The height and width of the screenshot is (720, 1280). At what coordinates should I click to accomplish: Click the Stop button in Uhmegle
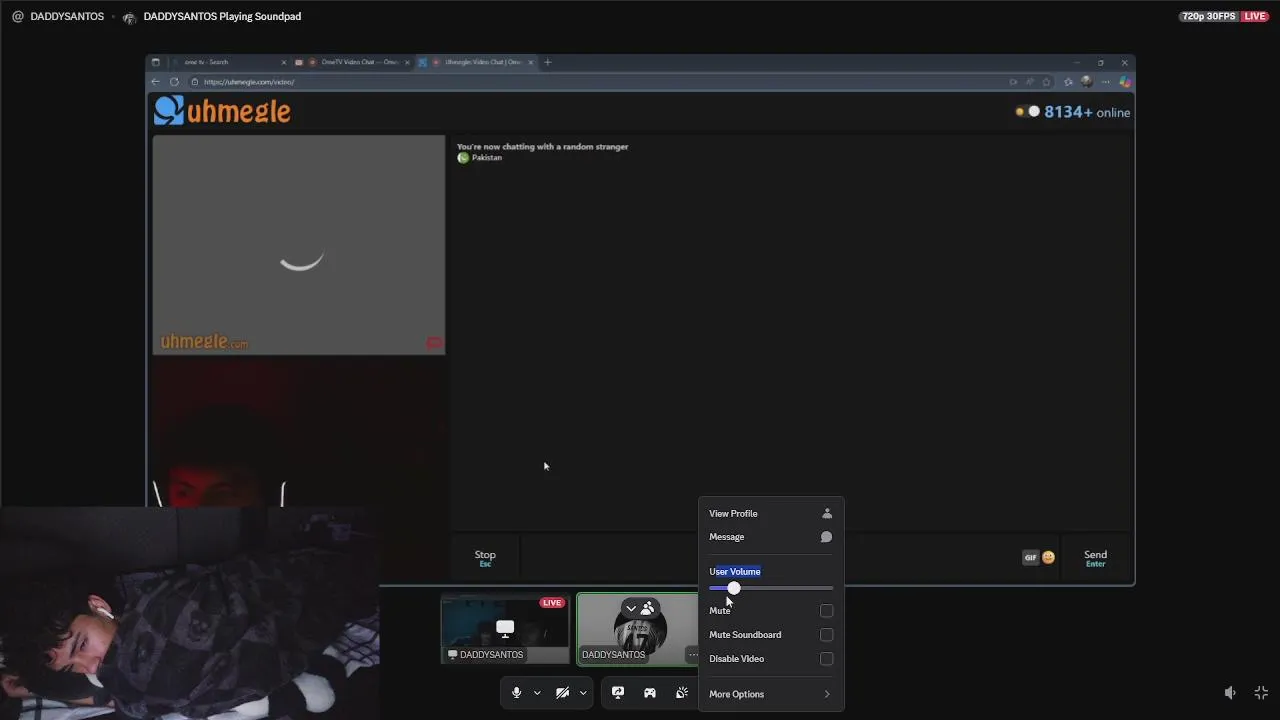pyautogui.click(x=485, y=558)
